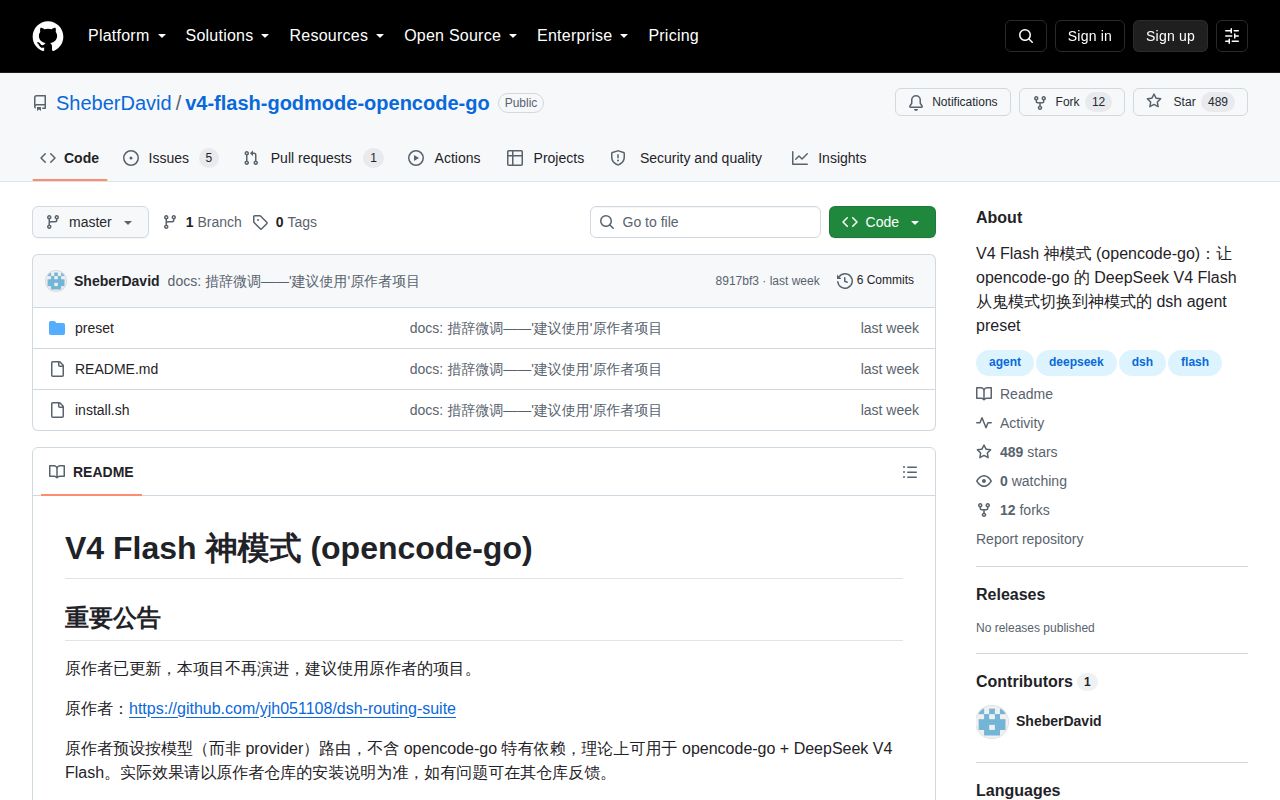Click the Notifications bell button
Viewport: 1280px width, 800px height.
pyautogui.click(x=953, y=102)
